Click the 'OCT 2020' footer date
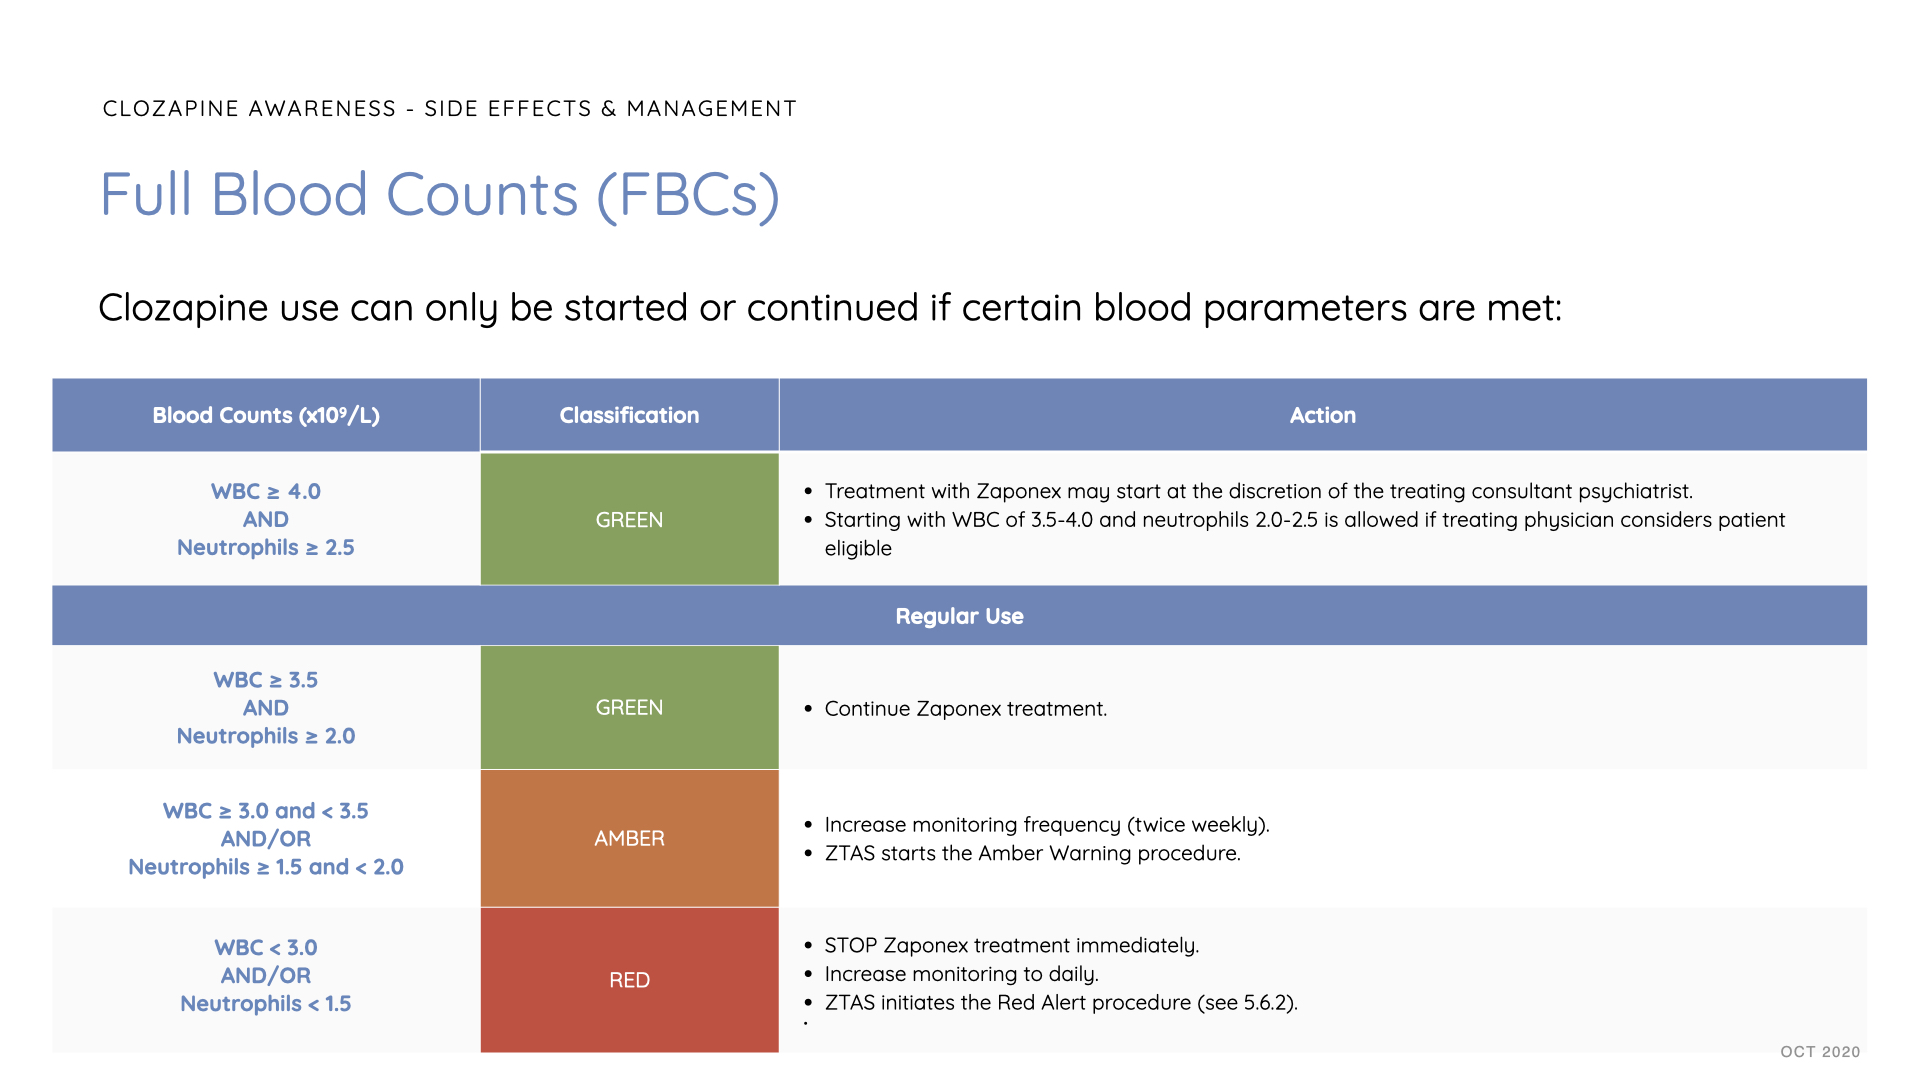The width and height of the screenshot is (1920, 1080). [1819, 1051]
